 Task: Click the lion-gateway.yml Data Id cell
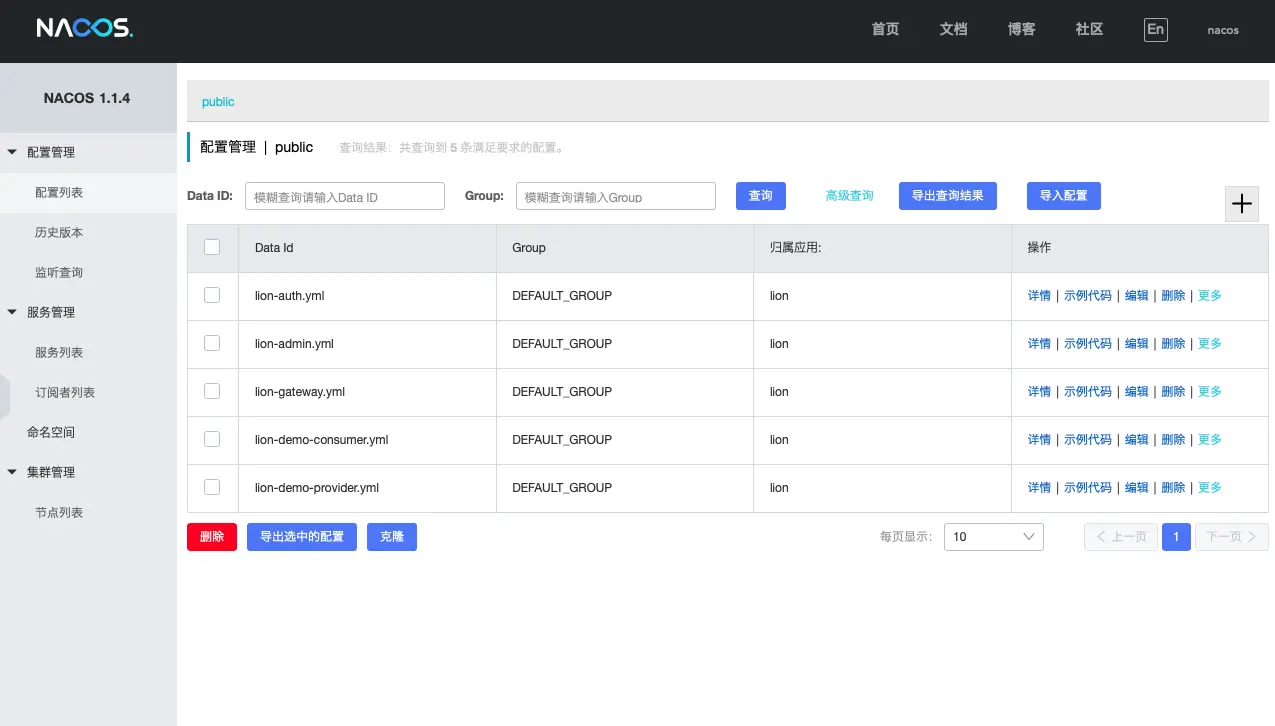click(x=367, y=392)
